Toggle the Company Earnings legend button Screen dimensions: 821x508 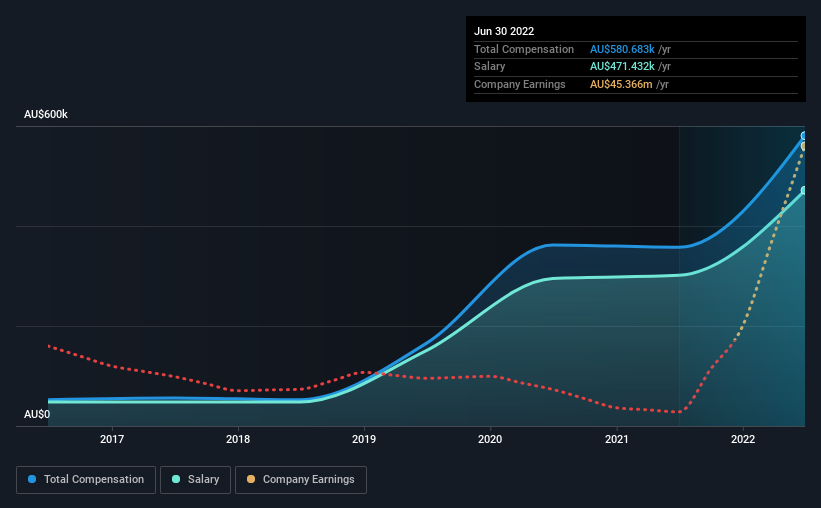tap(301, 480)
